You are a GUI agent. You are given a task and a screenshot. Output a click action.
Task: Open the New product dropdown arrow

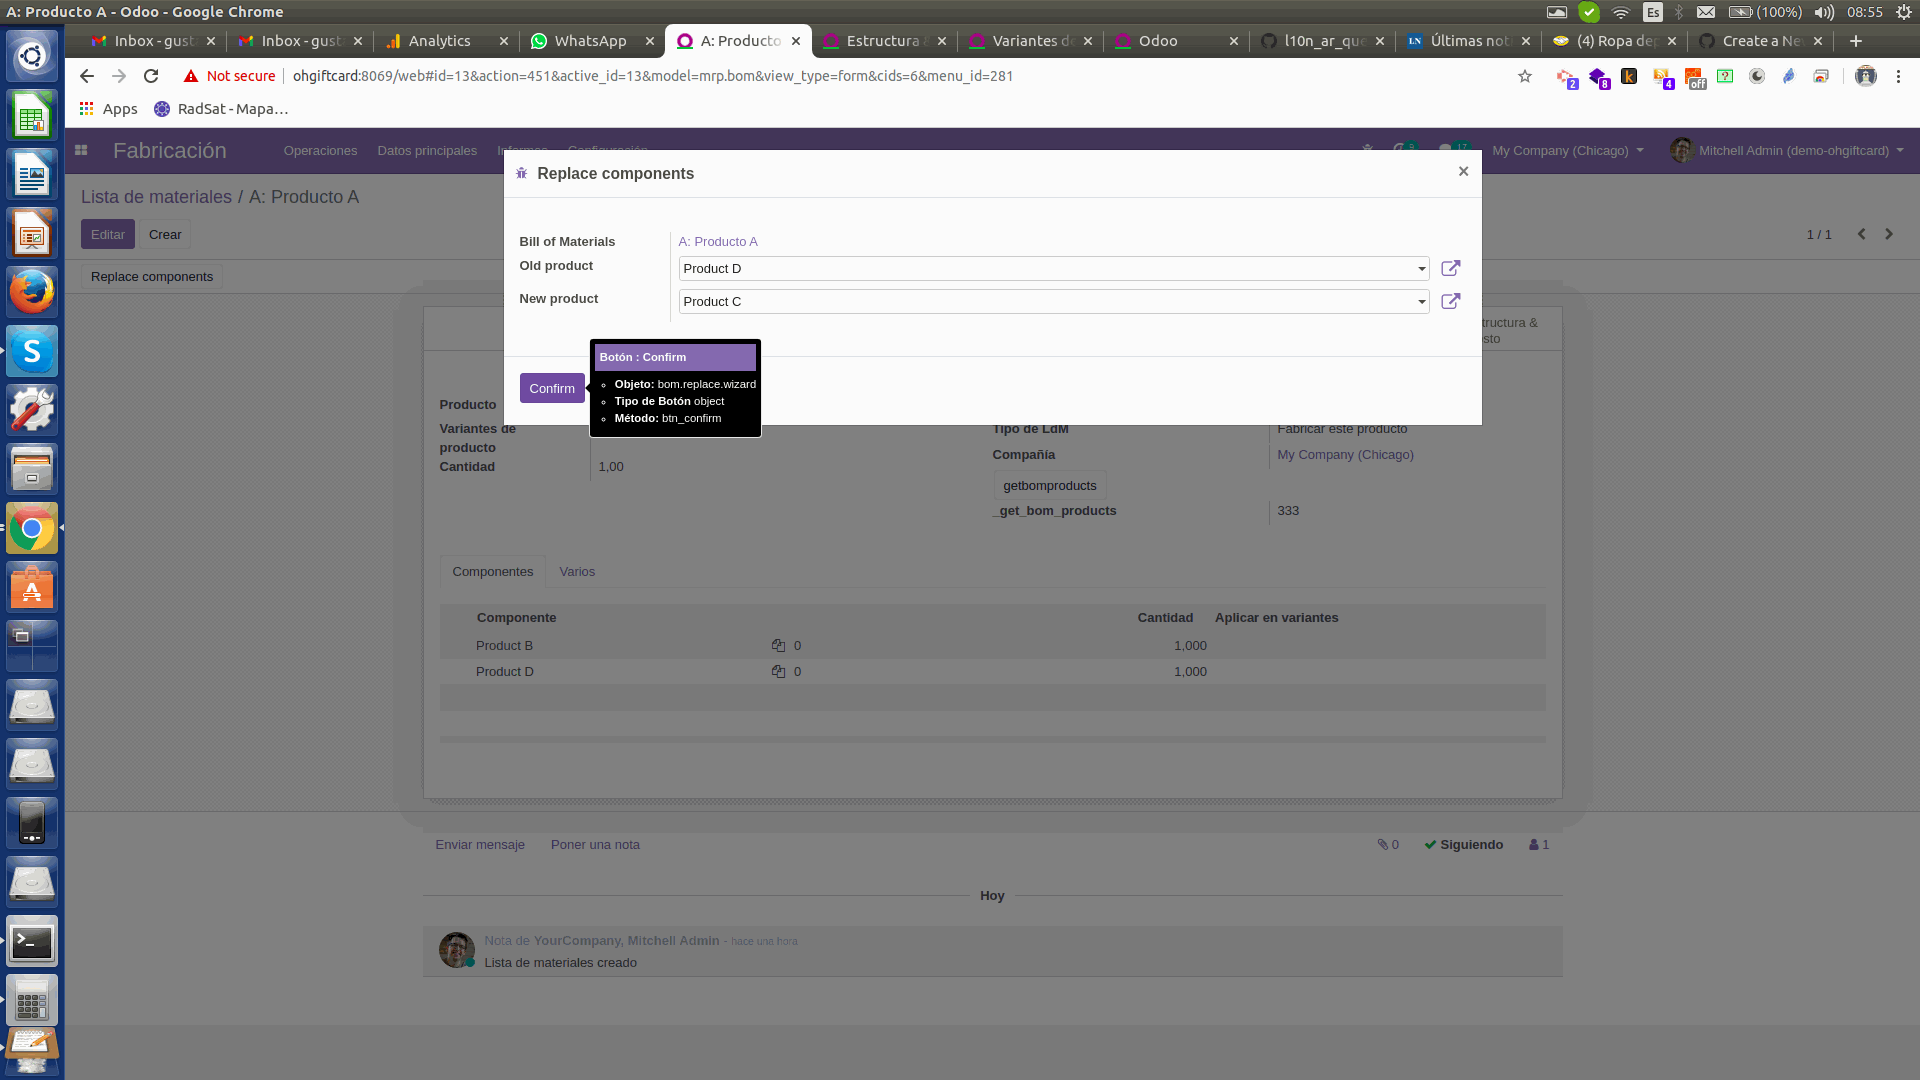1421,302
